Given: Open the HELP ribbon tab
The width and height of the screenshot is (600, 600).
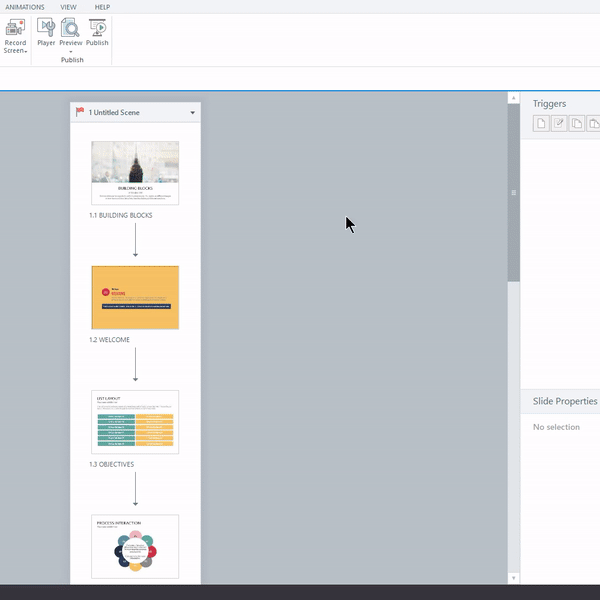Looking at the screenshot, I should coord(102,7).
